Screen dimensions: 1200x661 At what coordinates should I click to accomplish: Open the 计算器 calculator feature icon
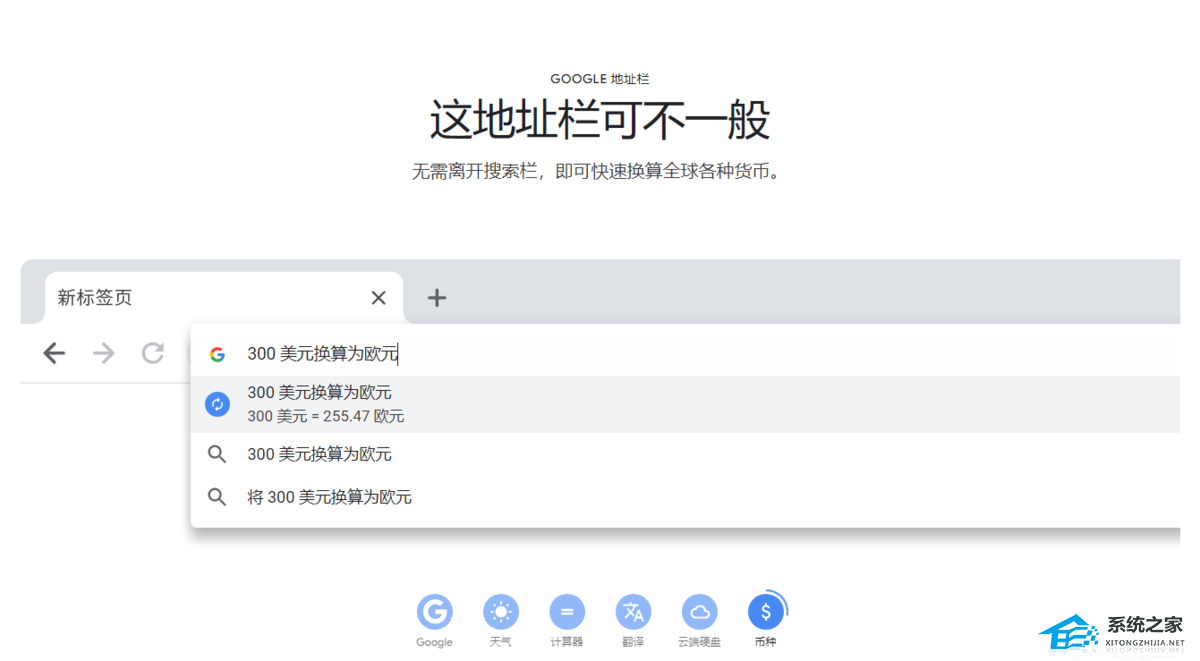point(567,612)
